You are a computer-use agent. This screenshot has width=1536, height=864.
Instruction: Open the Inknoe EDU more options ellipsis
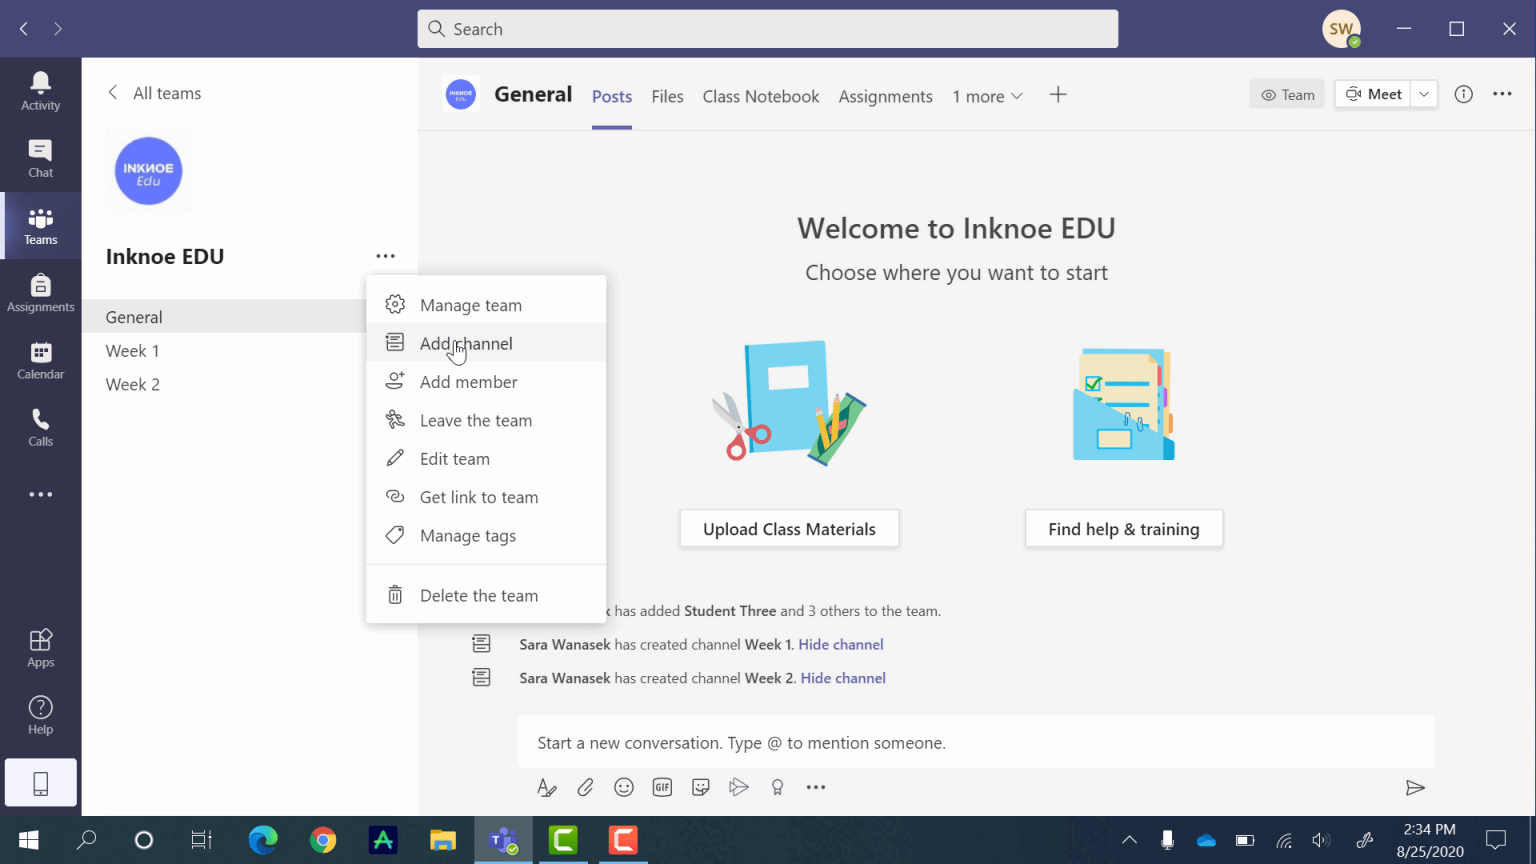386,256
